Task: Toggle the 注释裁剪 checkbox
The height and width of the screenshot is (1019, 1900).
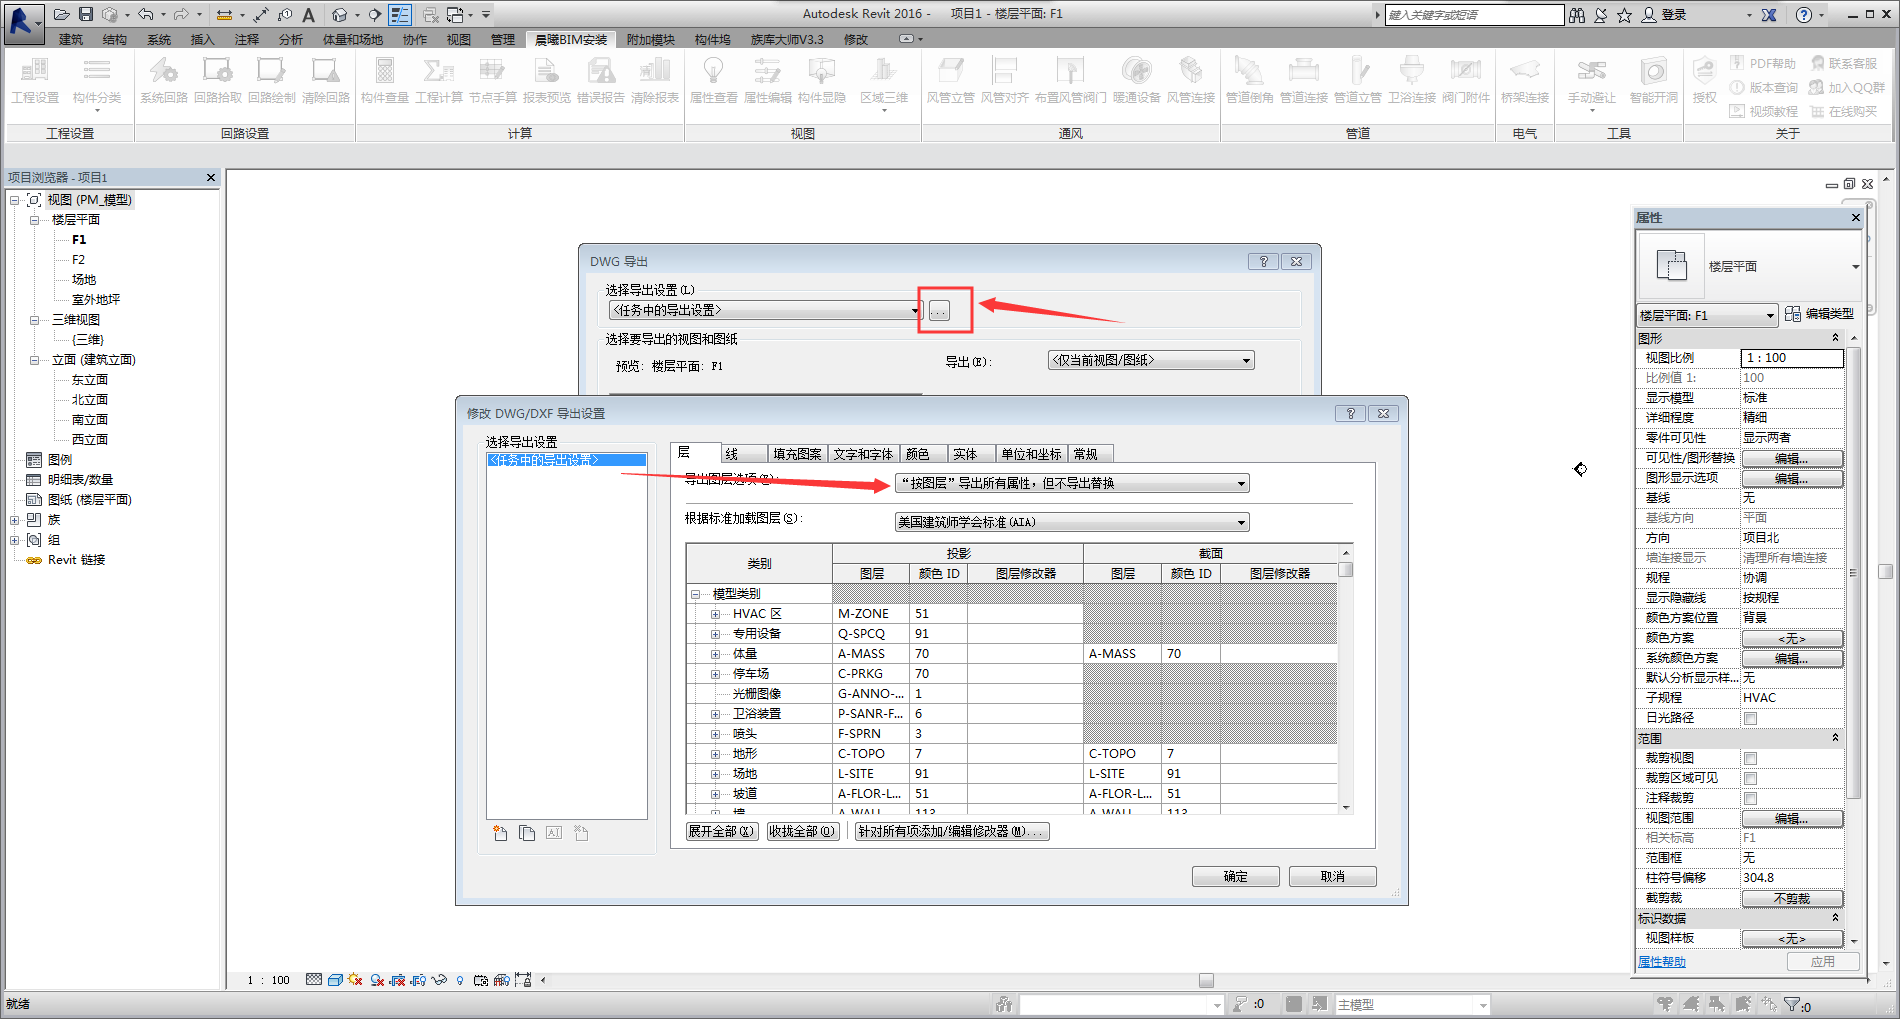Action: pyautogui.click(x=1750, y=798)
